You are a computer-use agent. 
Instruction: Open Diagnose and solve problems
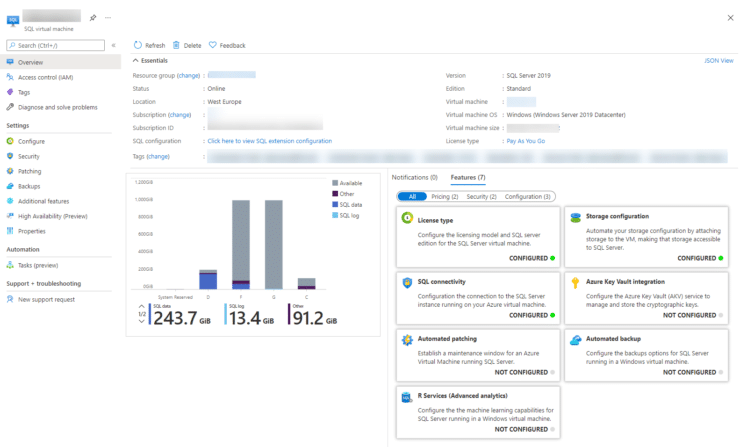[60, 107]
